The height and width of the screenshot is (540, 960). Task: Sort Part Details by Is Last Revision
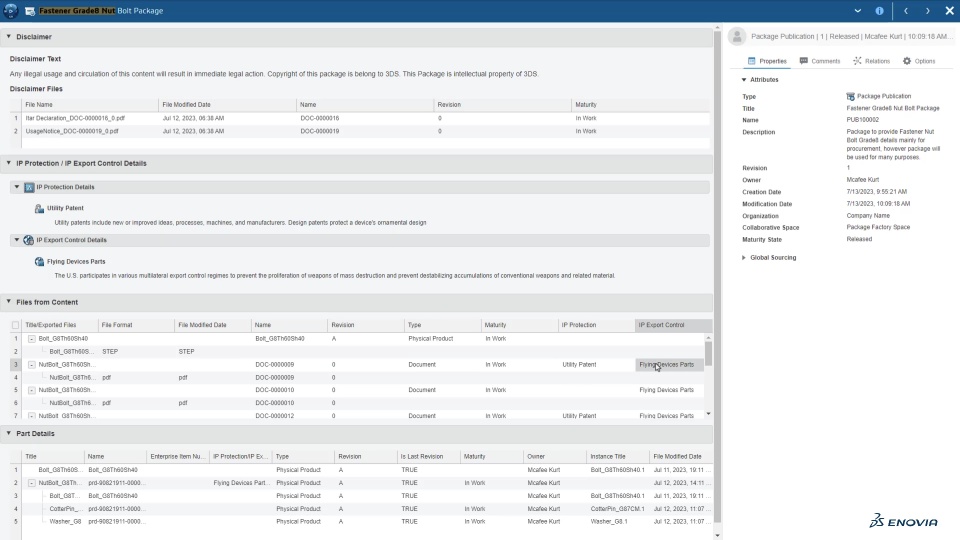point(427,457)
